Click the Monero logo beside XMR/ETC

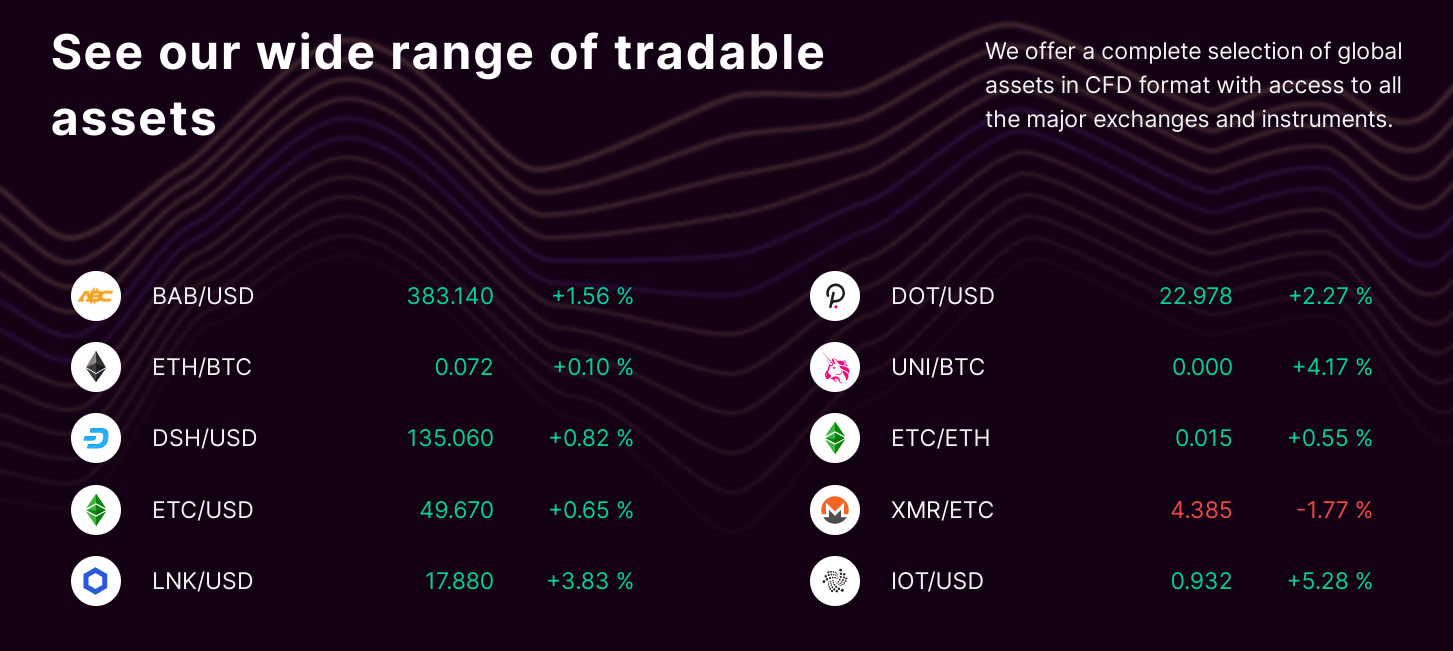pyautogui.click(x=835, y=509)
